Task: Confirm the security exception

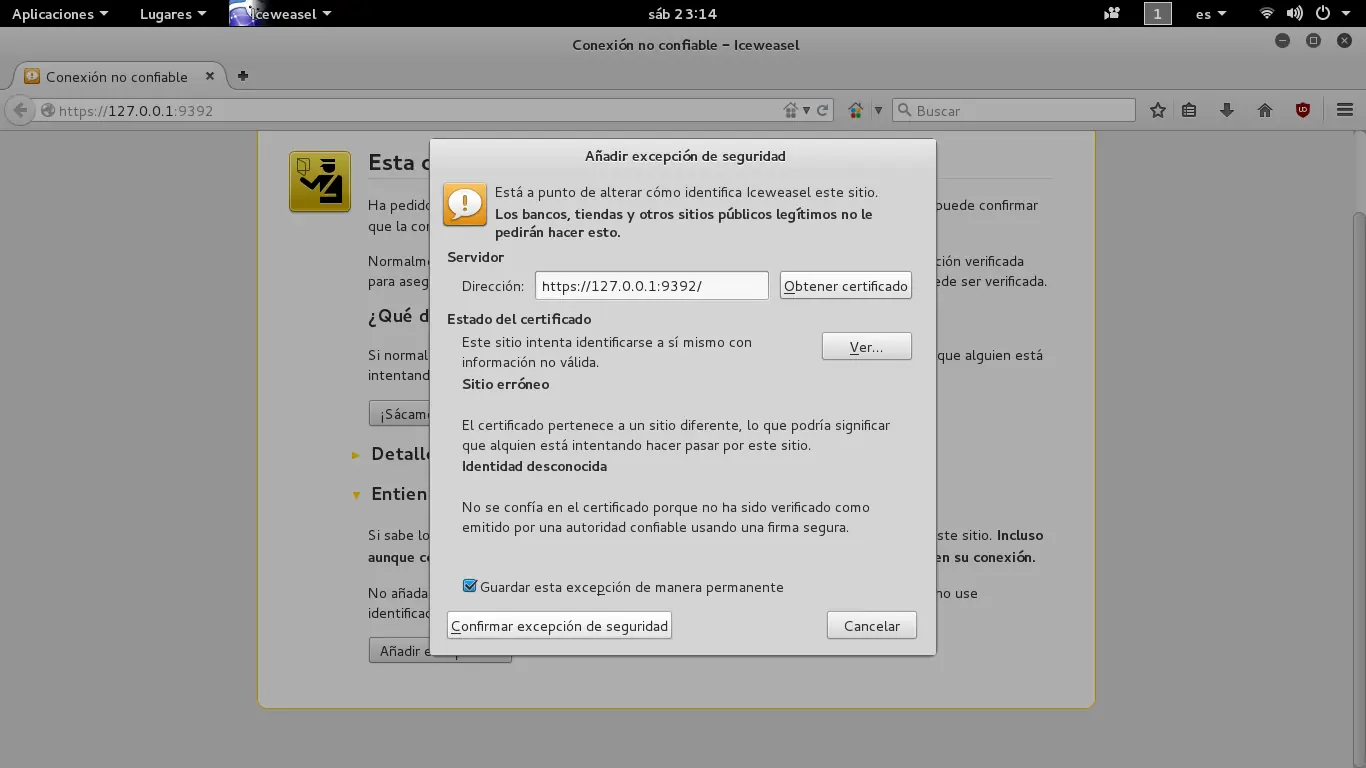Action: pyautogui.click(x=559, y=626)
